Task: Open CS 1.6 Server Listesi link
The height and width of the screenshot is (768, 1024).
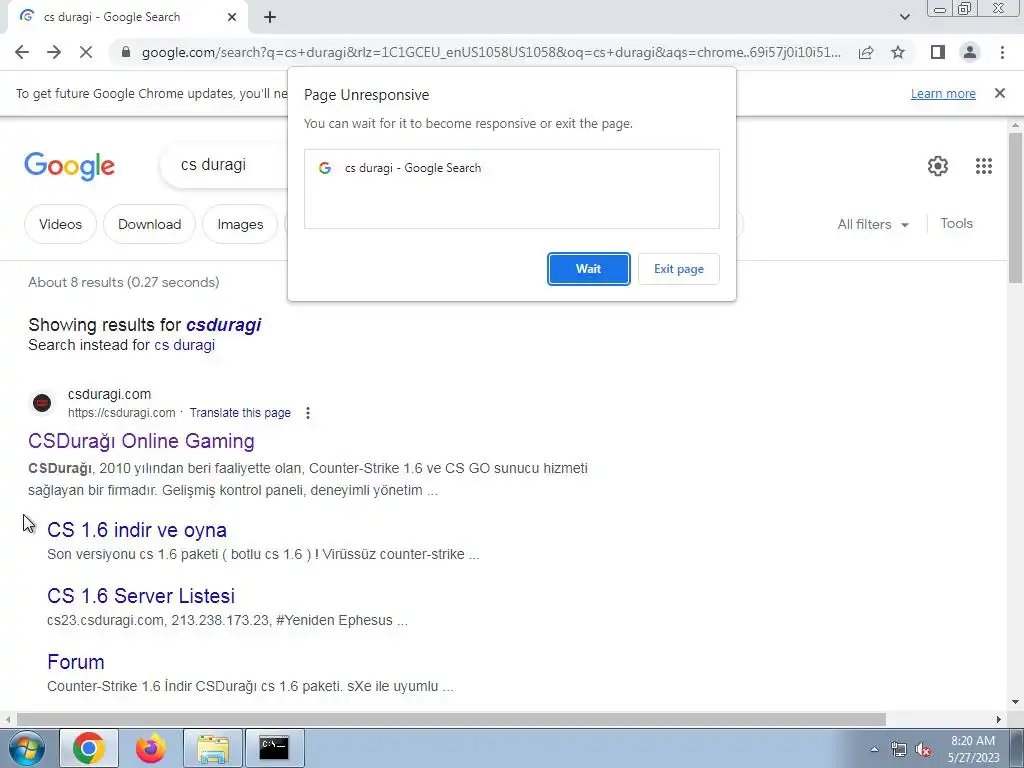Action: [x=141, y=596]
